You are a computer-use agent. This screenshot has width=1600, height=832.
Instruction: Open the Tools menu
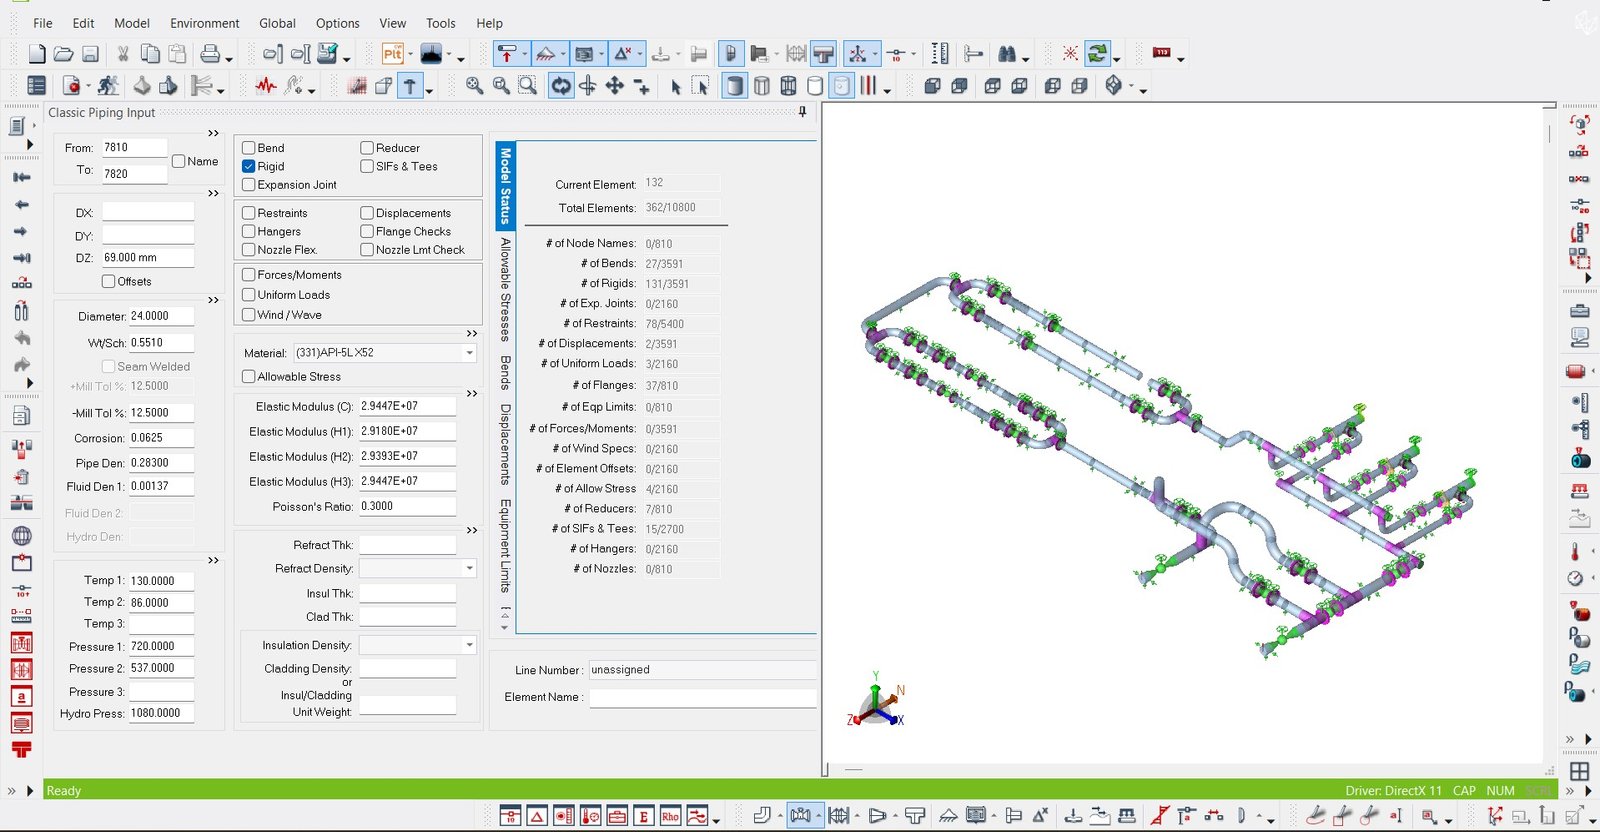(x=440, y=23)
